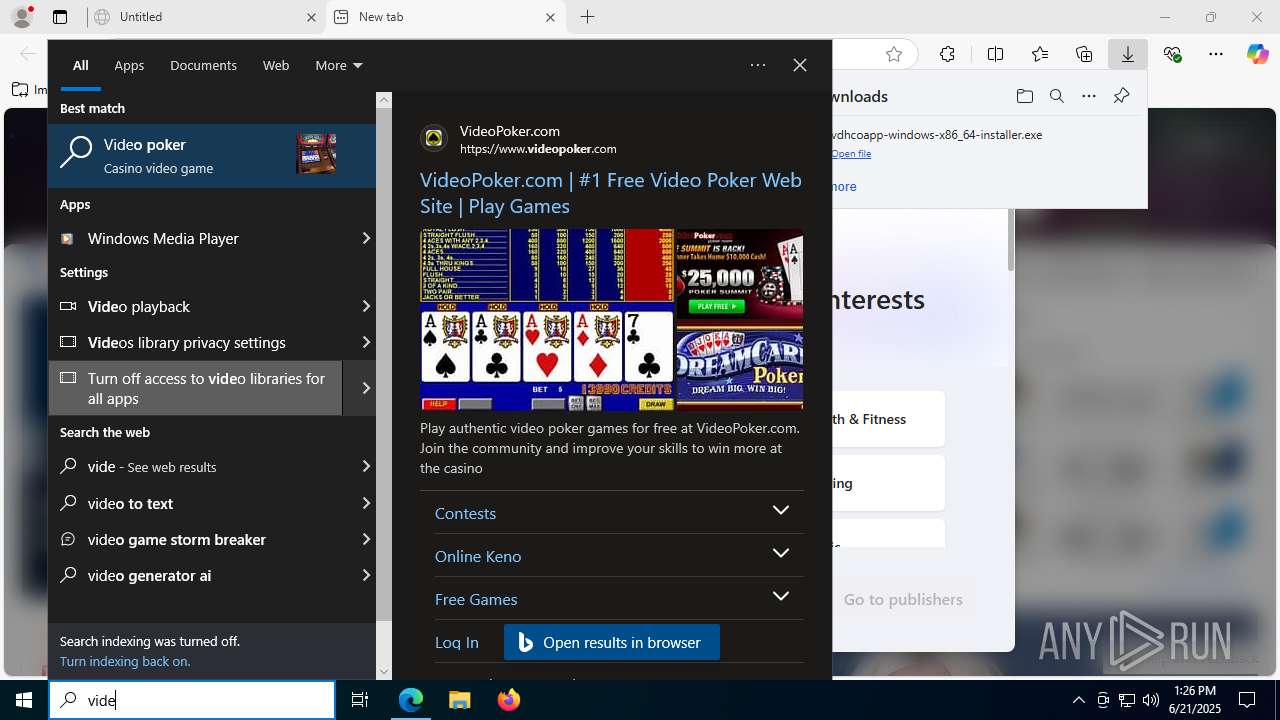Select the All search filter

(81, 65)
